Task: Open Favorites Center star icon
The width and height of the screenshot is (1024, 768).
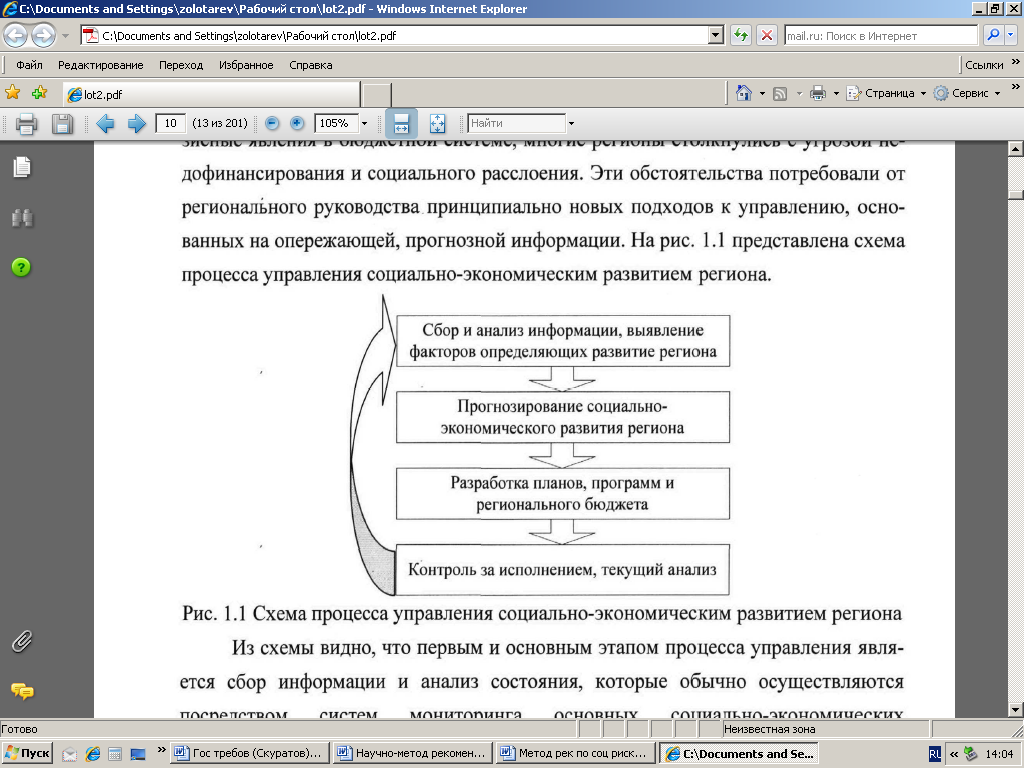Action: 12,93
